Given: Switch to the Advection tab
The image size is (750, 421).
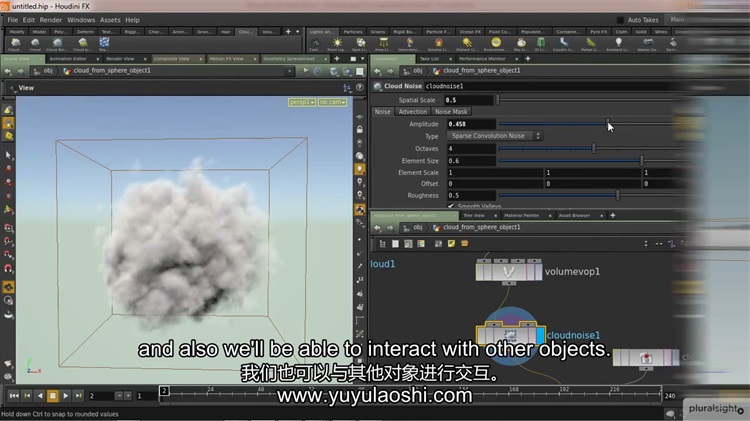Looking at the screenshot, I should click(x=412, y=111).
